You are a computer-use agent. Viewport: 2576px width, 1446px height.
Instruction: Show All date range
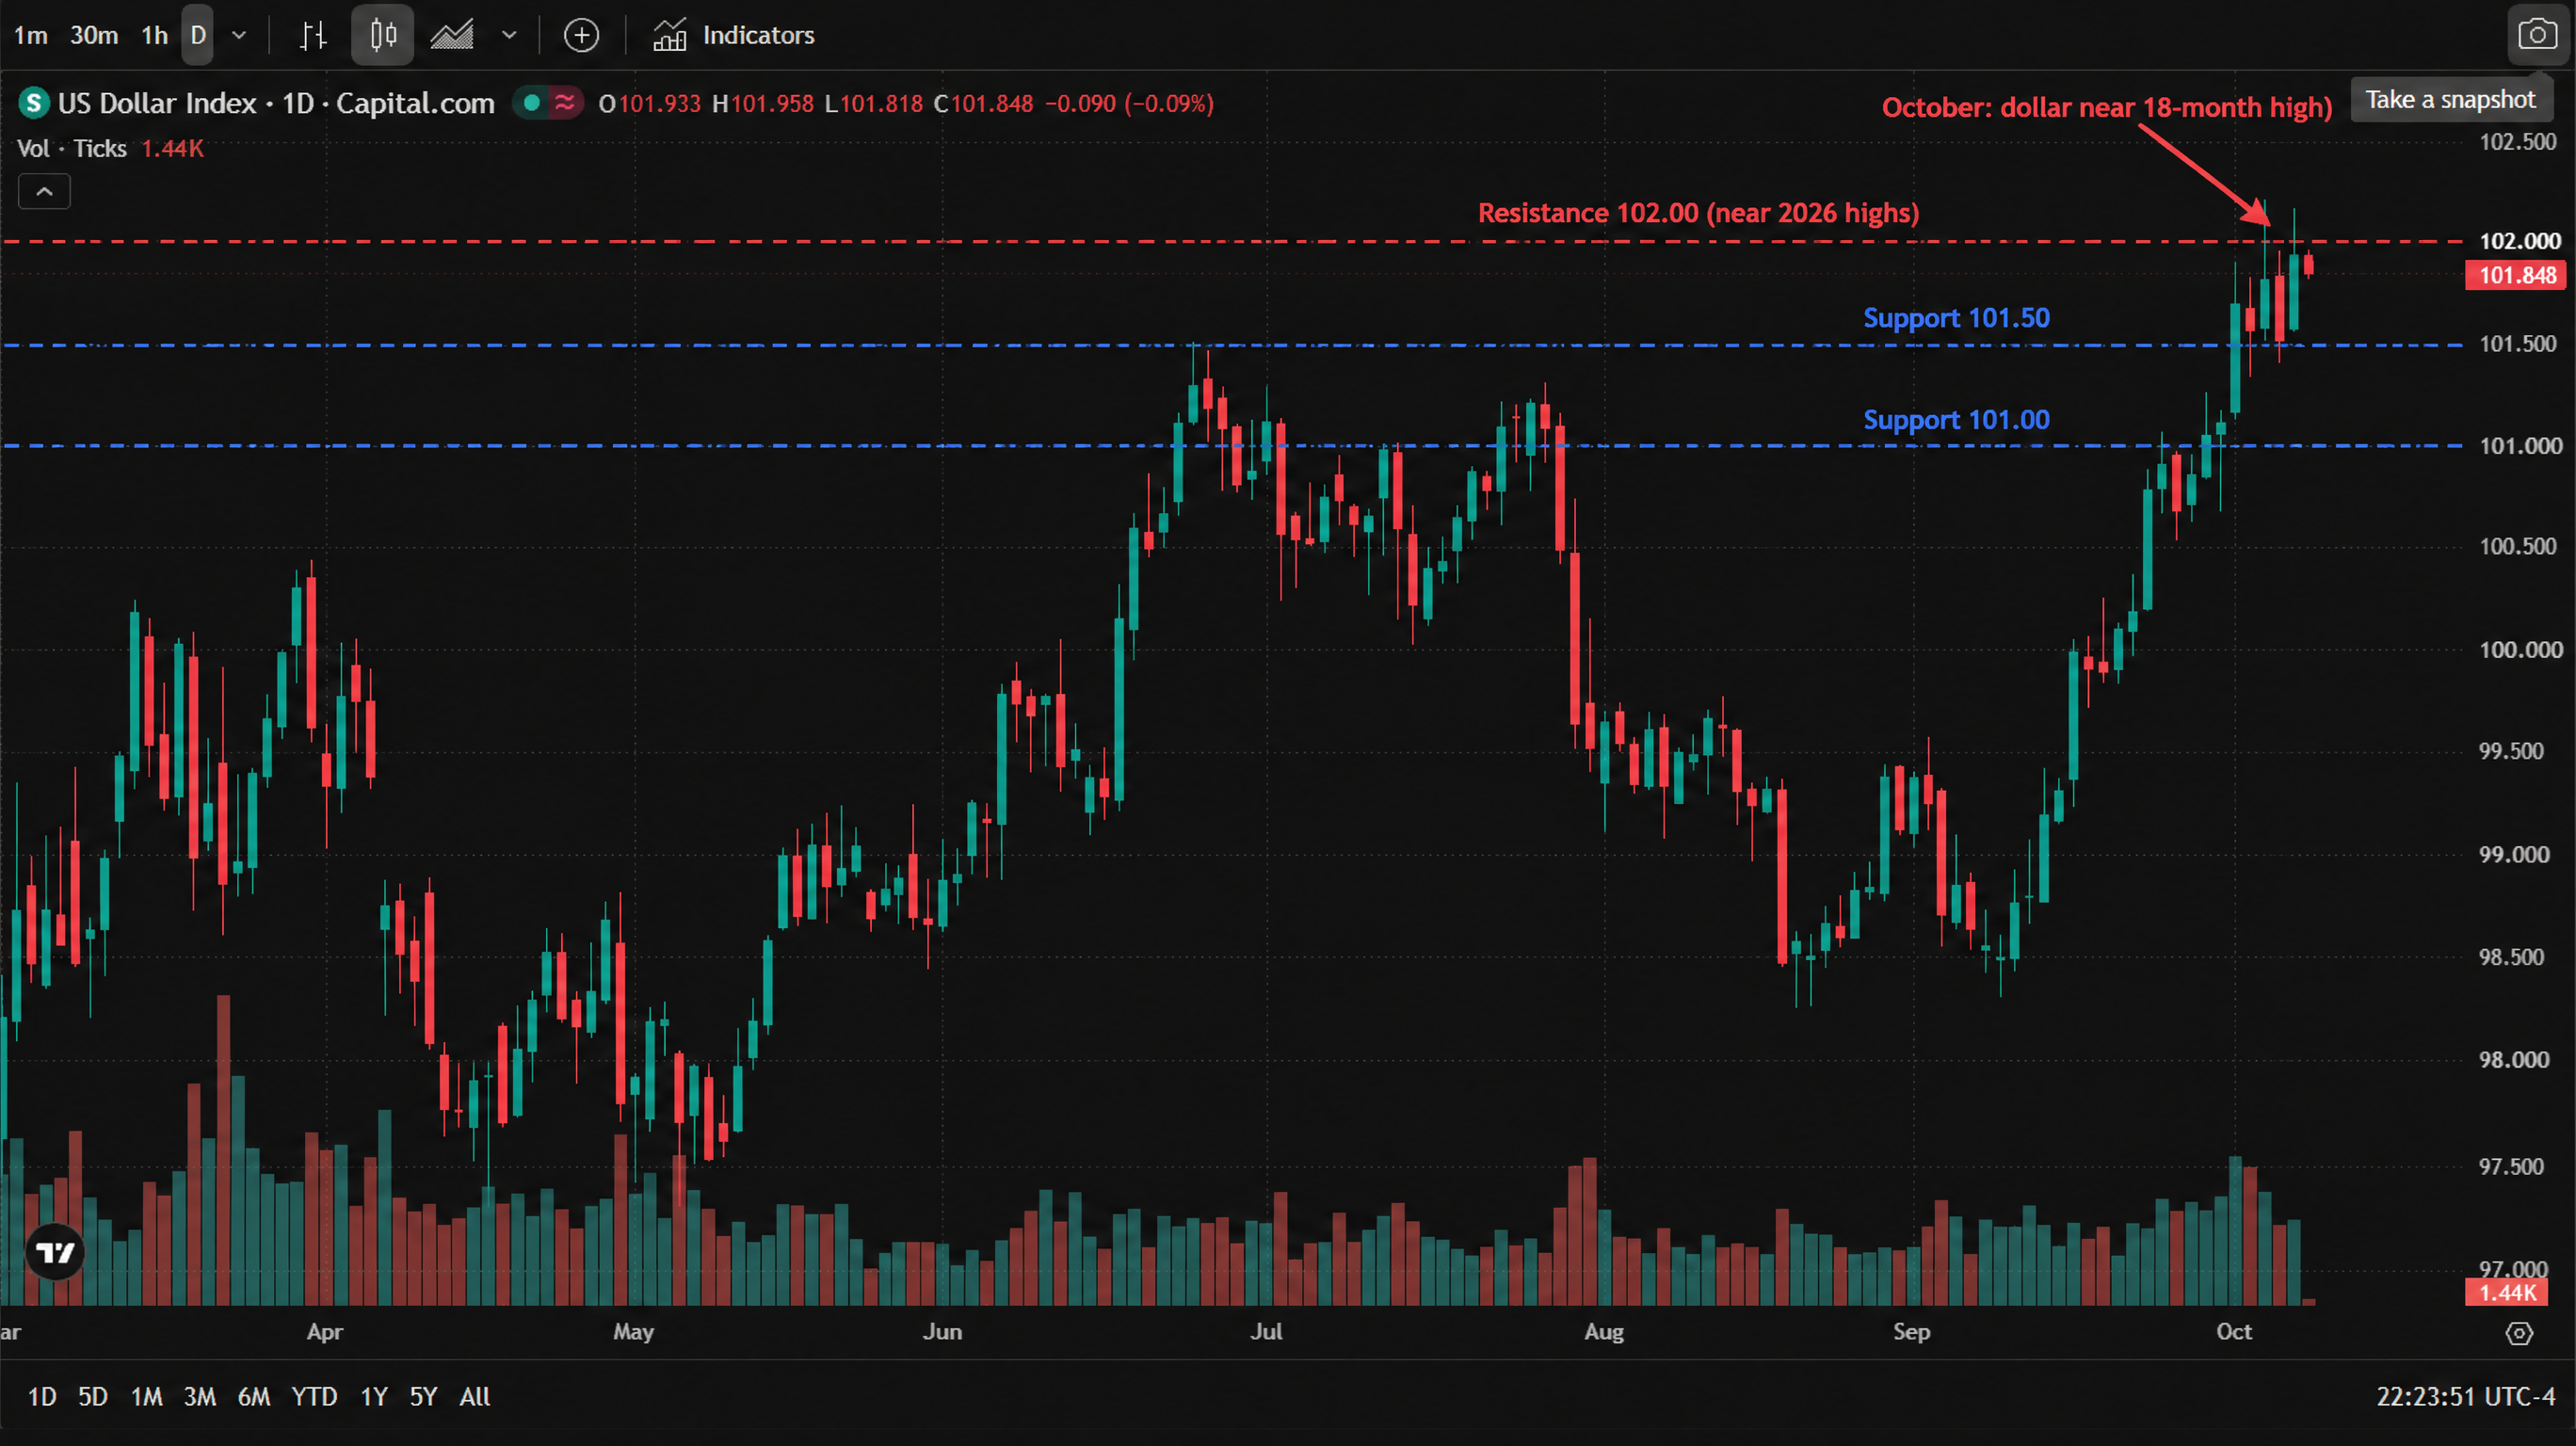pos(475,1396)
